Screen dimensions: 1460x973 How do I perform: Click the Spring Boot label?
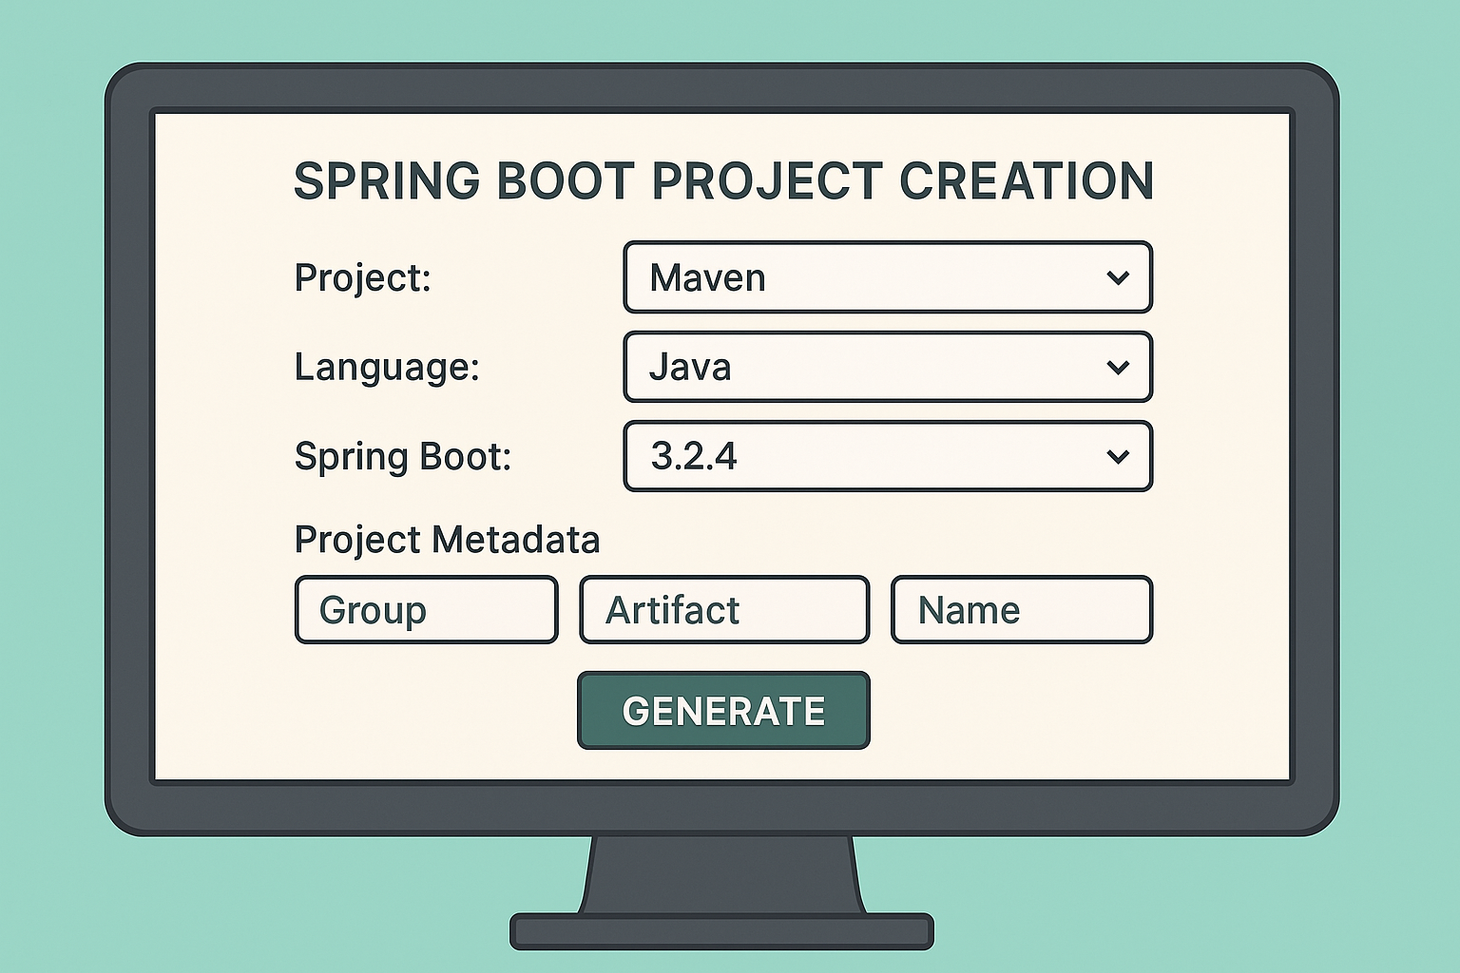pyautogui.click(x=403, y=456)
